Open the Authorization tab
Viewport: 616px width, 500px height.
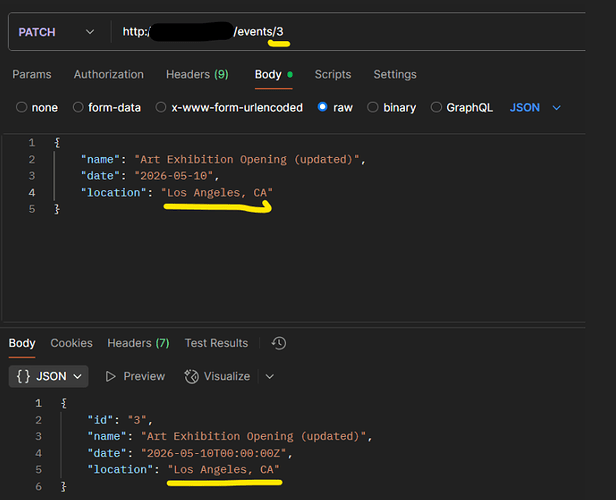[109, 74]
